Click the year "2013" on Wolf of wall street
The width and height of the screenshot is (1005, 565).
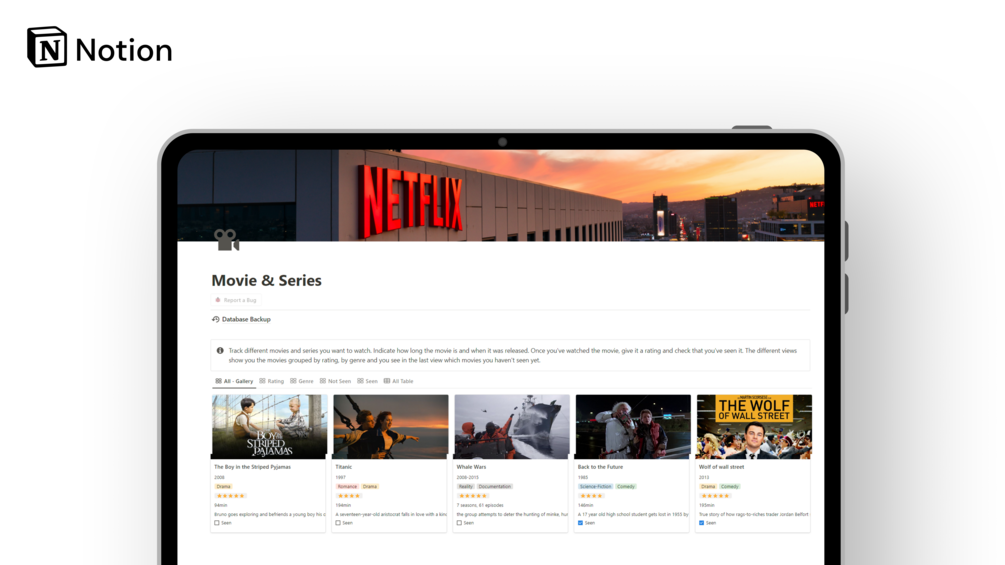[704, 477]
